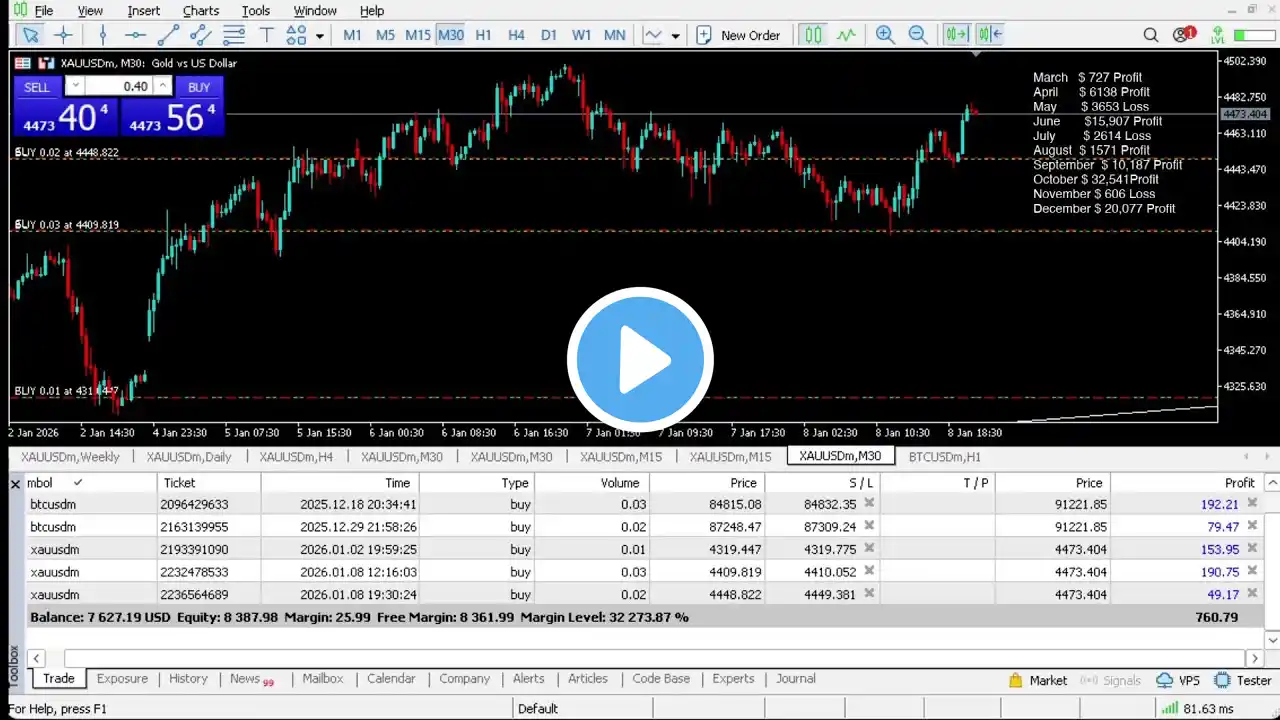
Task: Open the account icon with red badge
Action: coord(1183,35)
